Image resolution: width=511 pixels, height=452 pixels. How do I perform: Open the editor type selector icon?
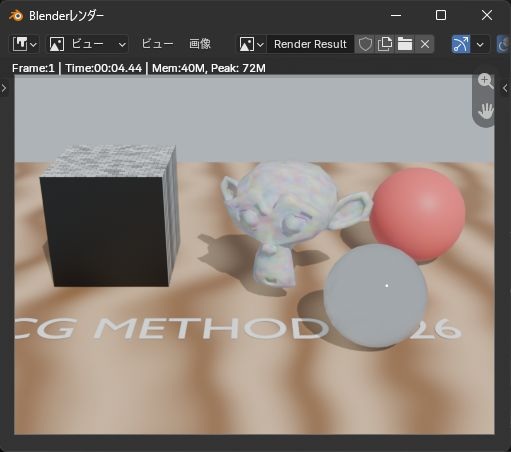coord(24,44)
